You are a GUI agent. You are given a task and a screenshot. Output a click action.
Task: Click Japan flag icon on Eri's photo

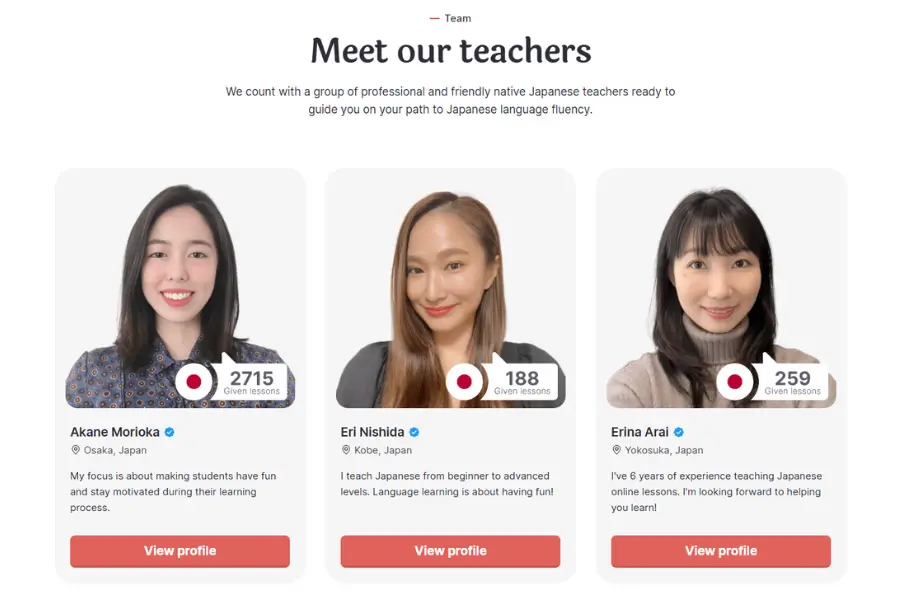point(464,381)
